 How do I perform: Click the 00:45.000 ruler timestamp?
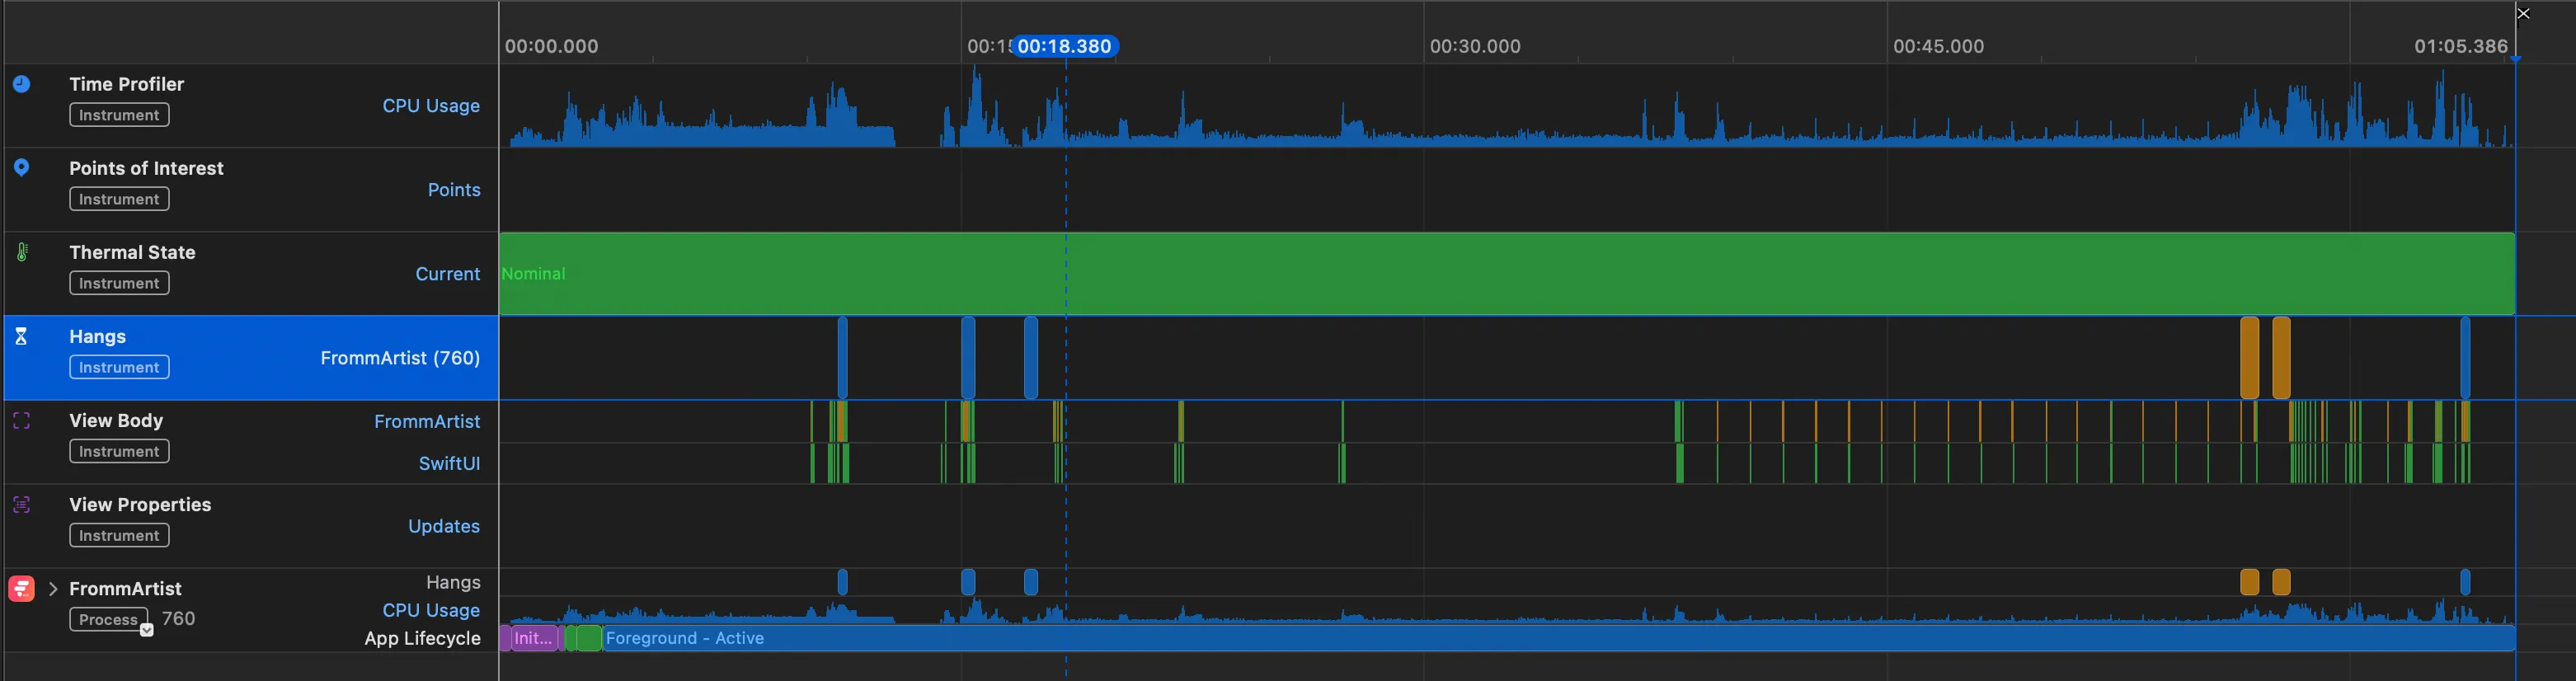1938,46
